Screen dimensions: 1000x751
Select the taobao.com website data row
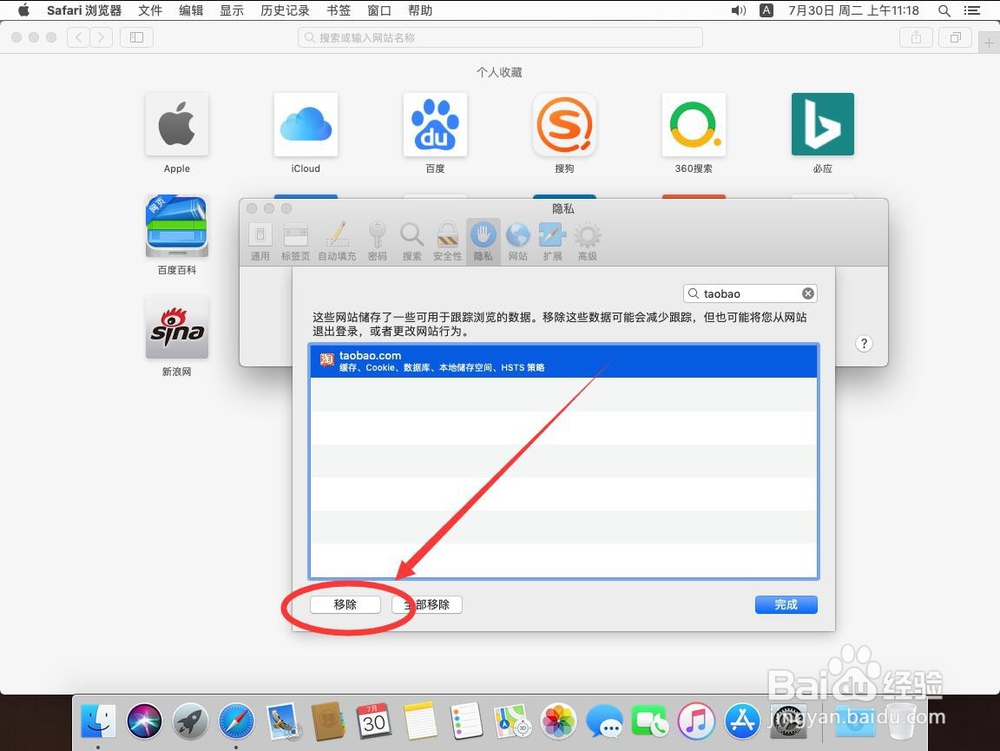point(563,361)
